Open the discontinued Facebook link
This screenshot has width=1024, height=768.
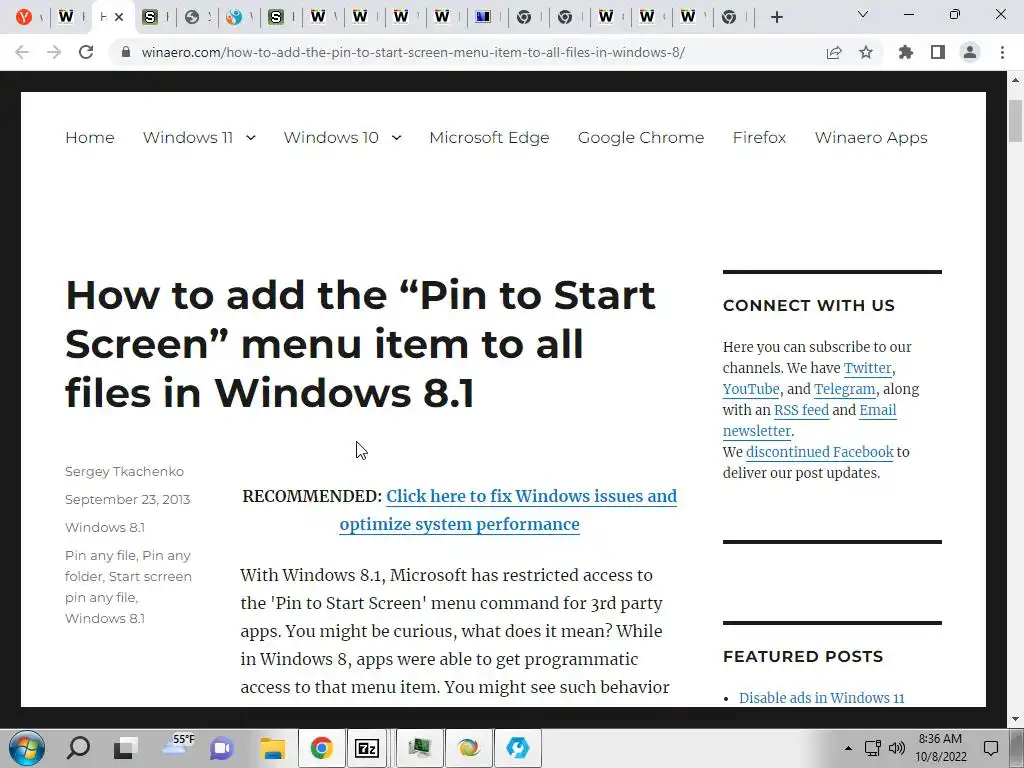click(820, 452)
